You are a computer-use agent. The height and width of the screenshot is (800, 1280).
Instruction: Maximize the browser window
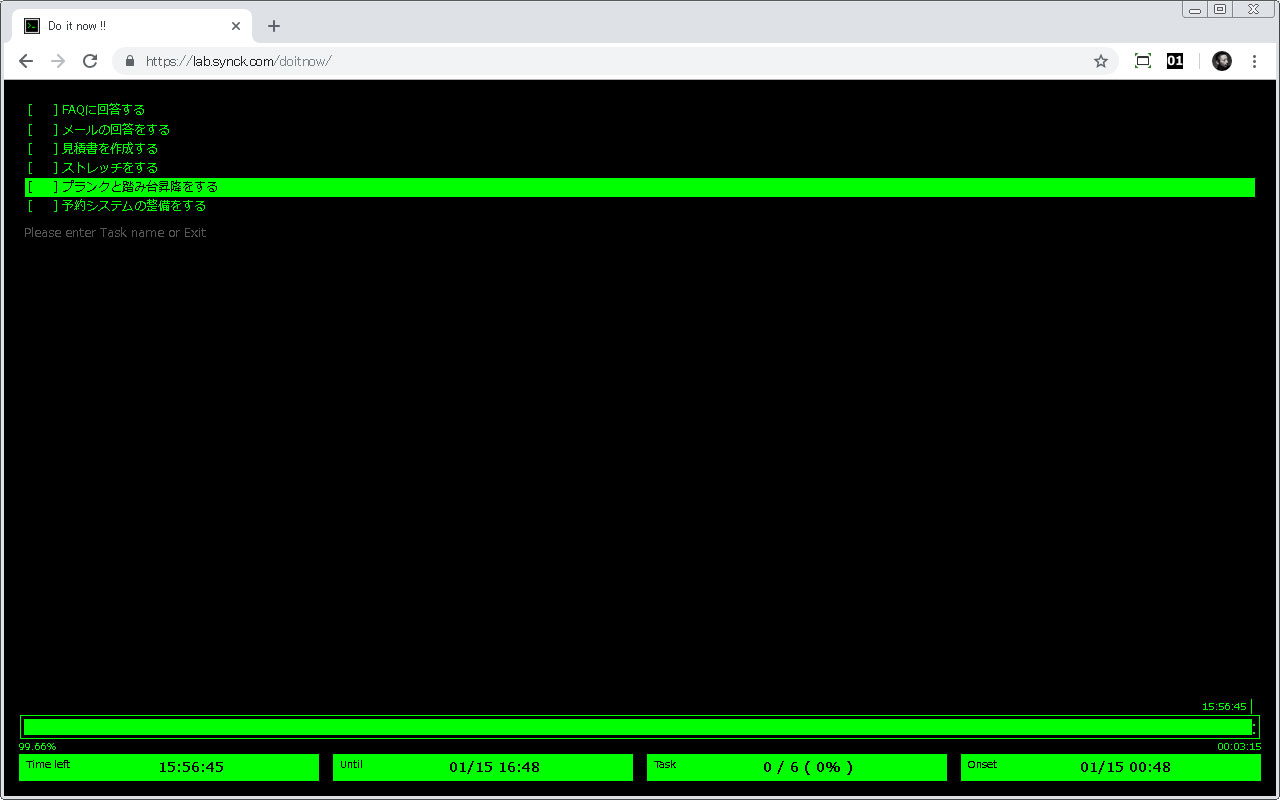coord(1220,9)
